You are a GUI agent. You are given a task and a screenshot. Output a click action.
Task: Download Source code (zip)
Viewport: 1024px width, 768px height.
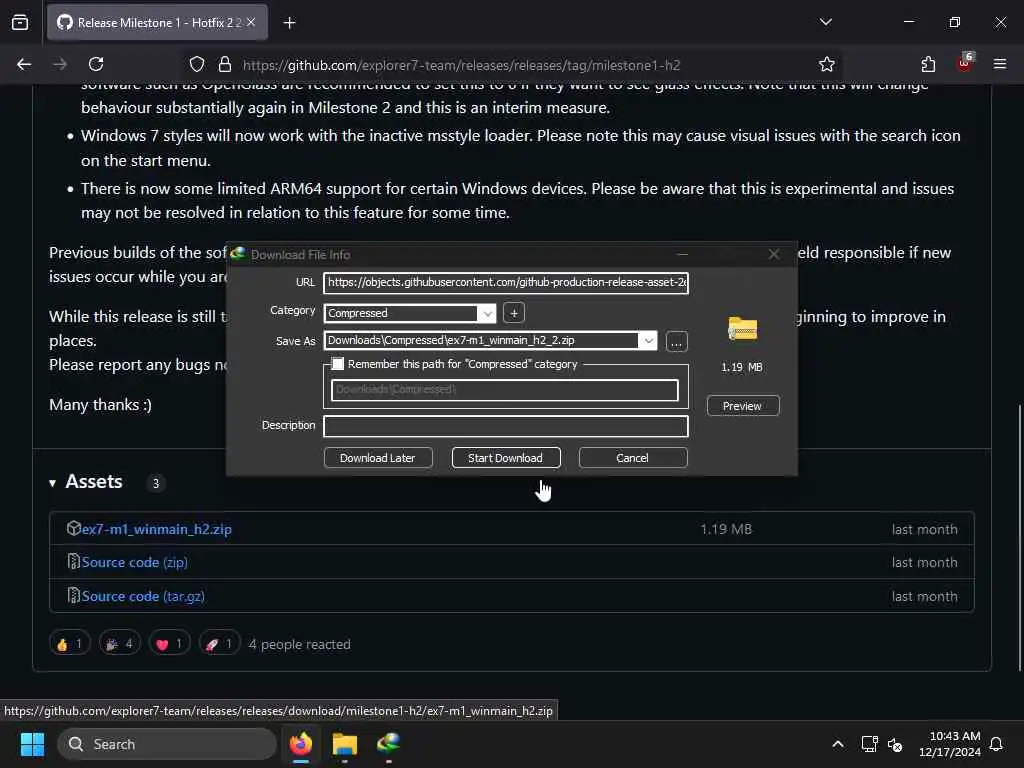[x=135, y=562]
